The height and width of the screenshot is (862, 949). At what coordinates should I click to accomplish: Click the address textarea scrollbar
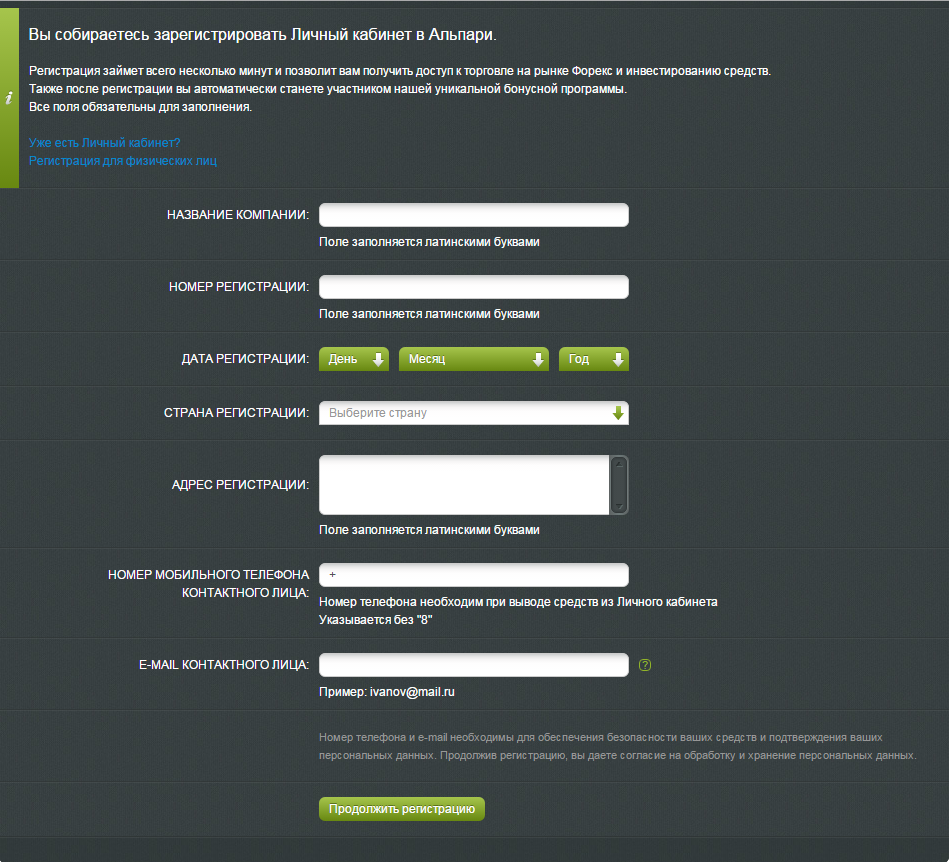pos(619,485)
